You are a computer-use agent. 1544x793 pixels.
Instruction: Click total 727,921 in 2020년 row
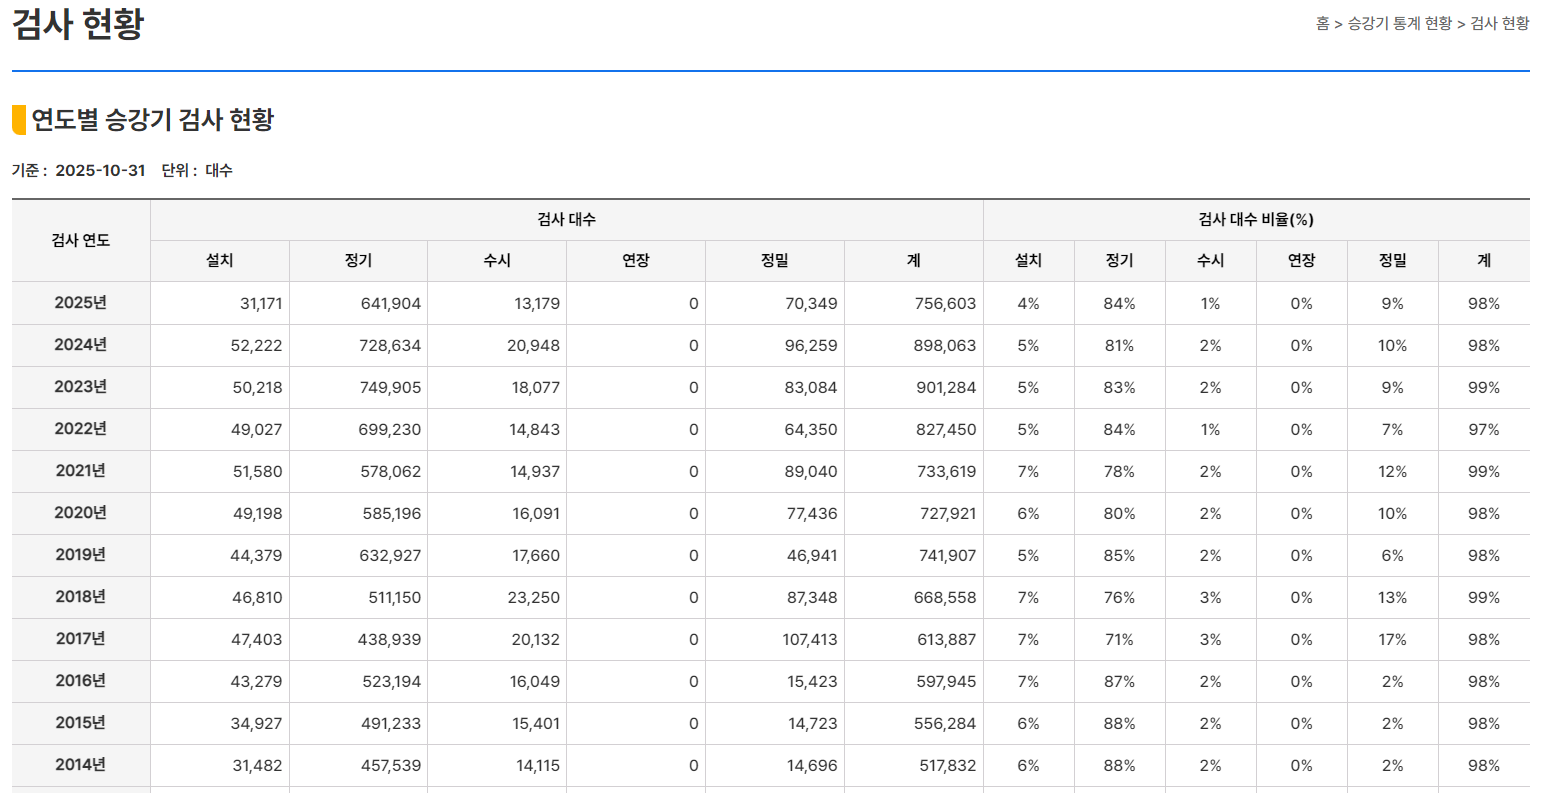click(948, 514)
